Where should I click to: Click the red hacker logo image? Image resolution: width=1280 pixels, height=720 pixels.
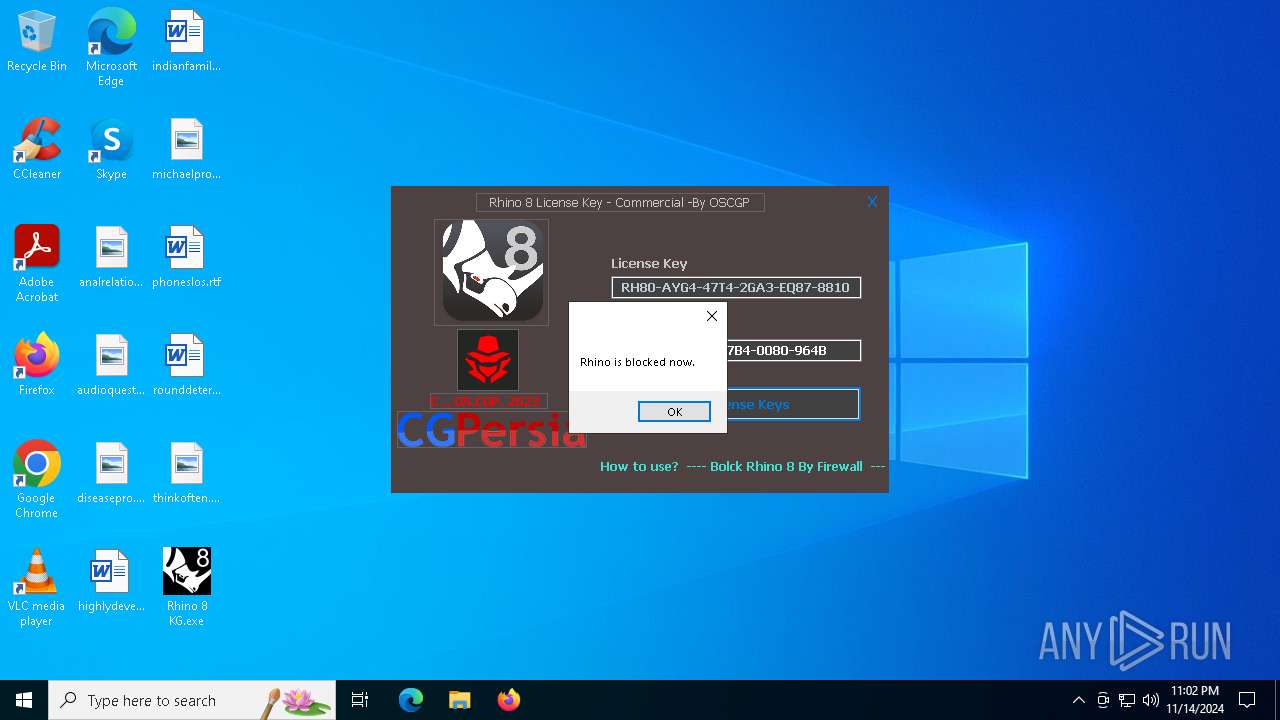488,360
